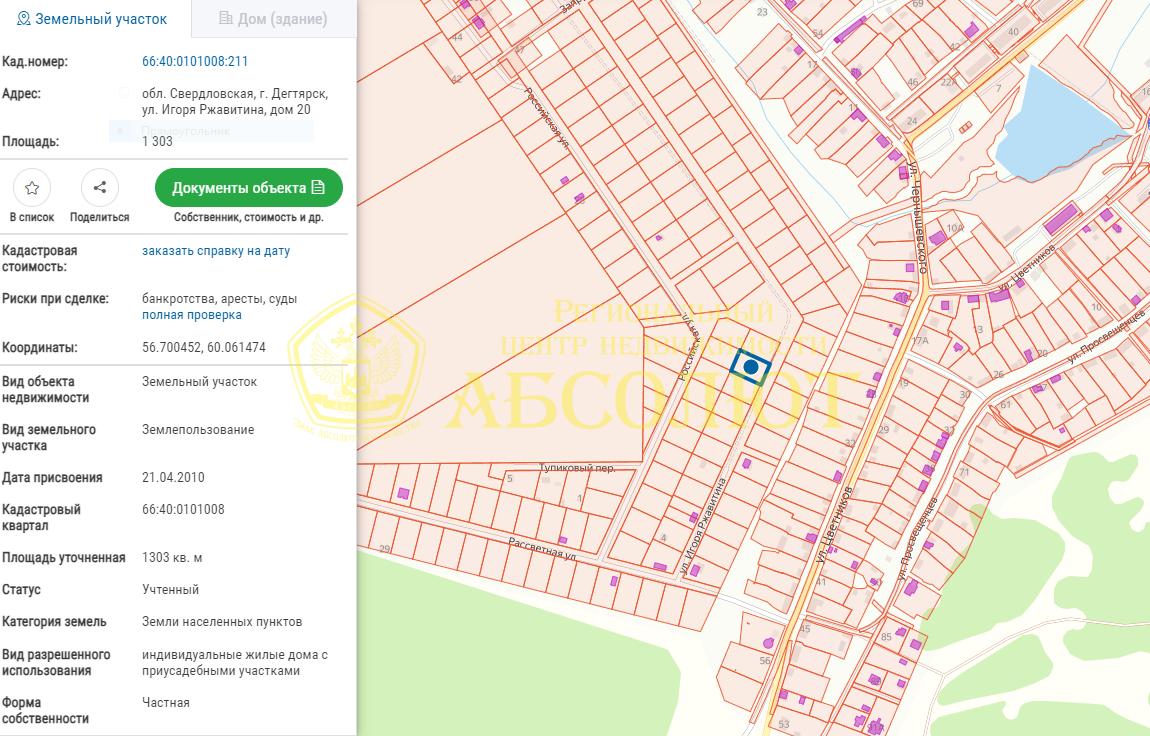Click ул. Цветников label near bottom road
Screen dimensions: 1150x736
[833, 524]
